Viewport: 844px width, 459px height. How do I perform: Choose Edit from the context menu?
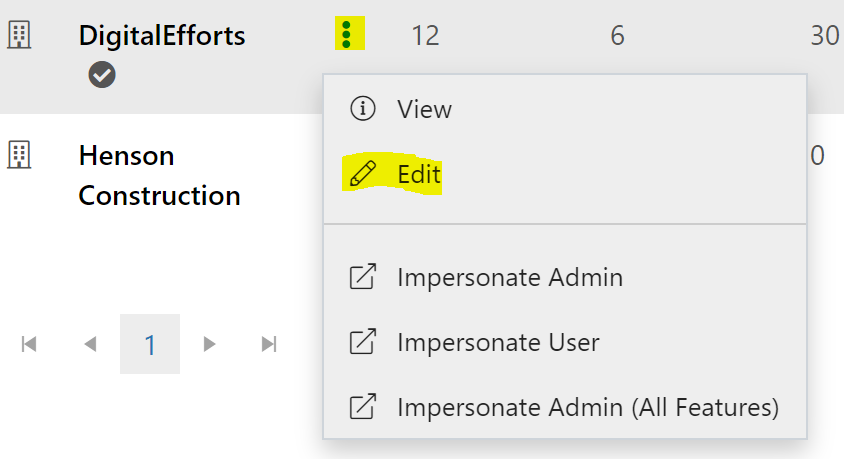(565, 174)
